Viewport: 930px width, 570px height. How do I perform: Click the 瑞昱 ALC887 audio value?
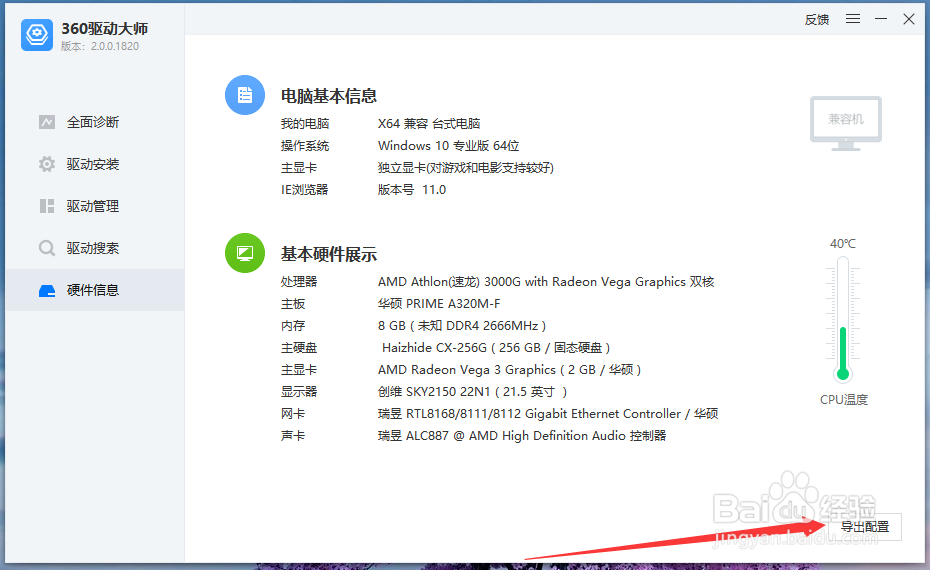522,436
